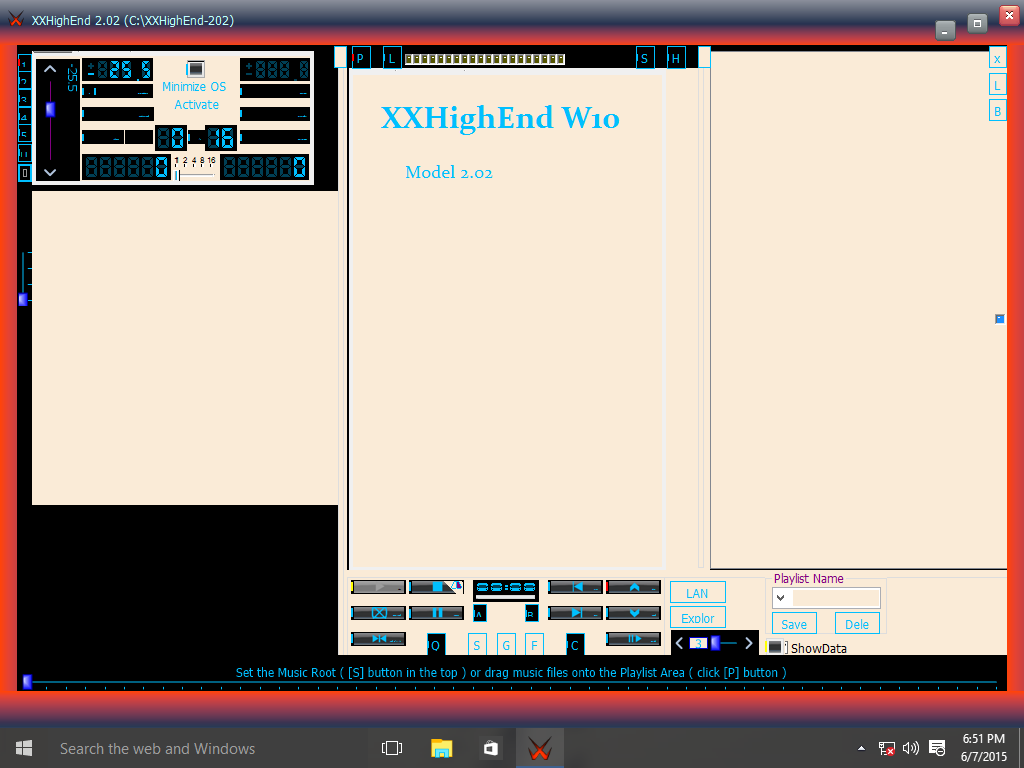Open File Explorer from the taskbar
This screenshot has width=1024, height=768.
[x=441, y=748]
